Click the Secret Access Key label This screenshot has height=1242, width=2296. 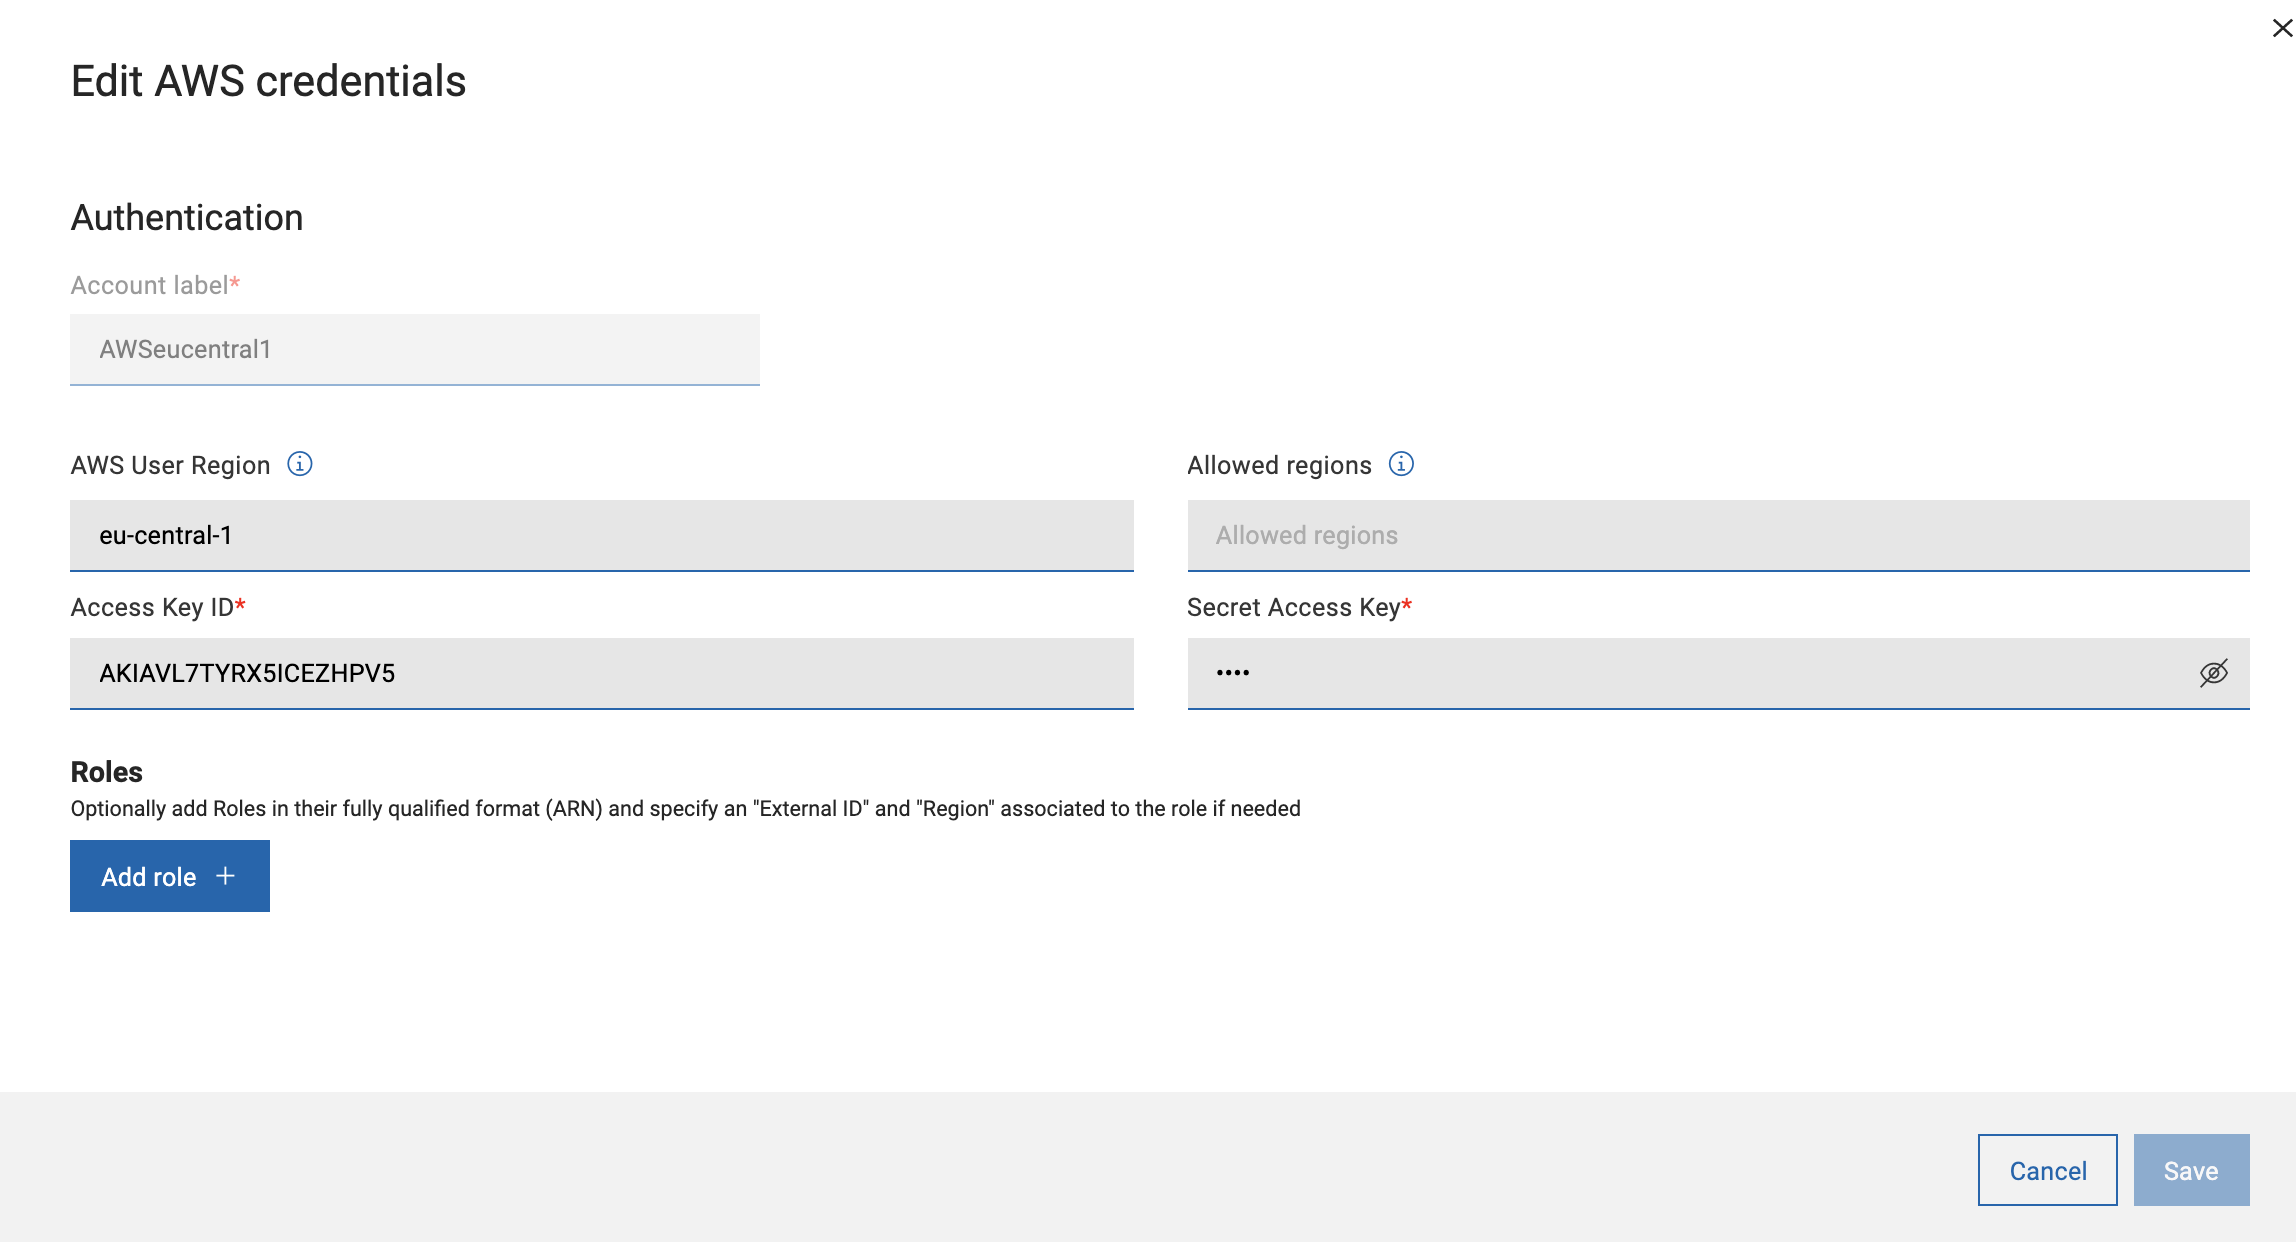(x=1292, y=607)
